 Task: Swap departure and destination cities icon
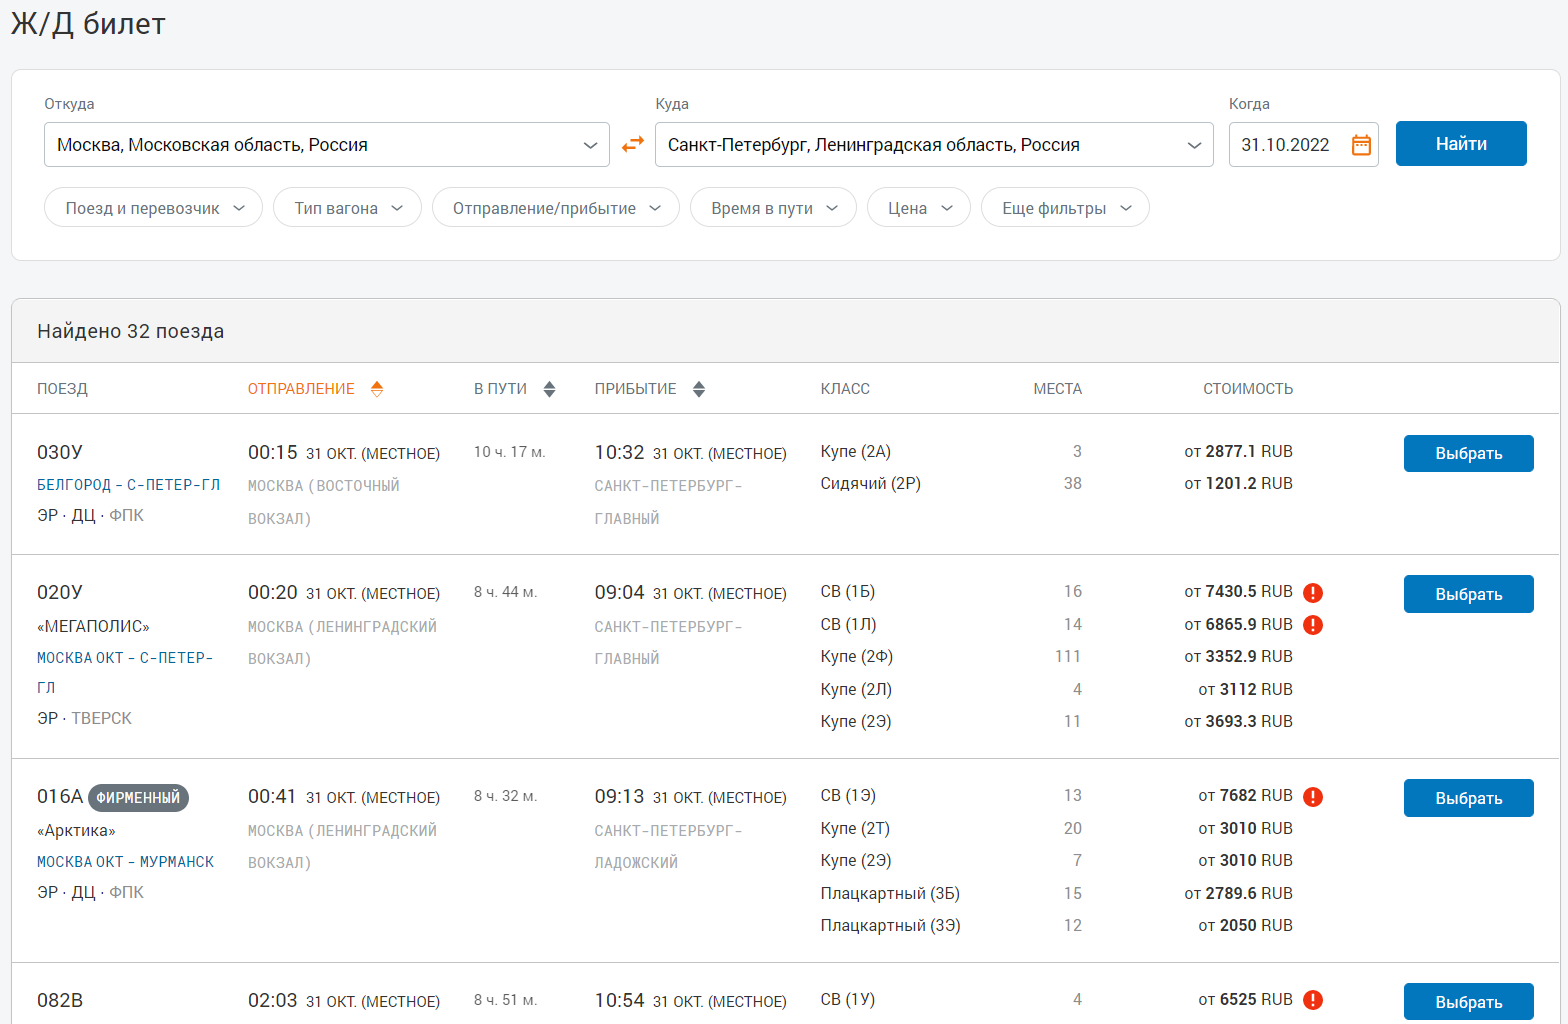[x=633, y=145]
